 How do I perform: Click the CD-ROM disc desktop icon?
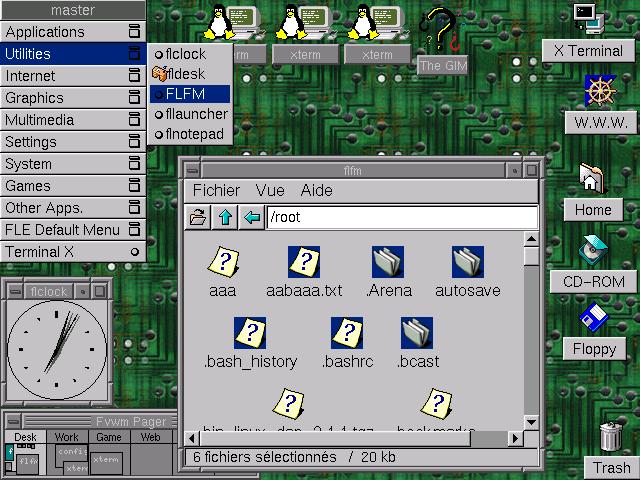(x=593, y=250)
